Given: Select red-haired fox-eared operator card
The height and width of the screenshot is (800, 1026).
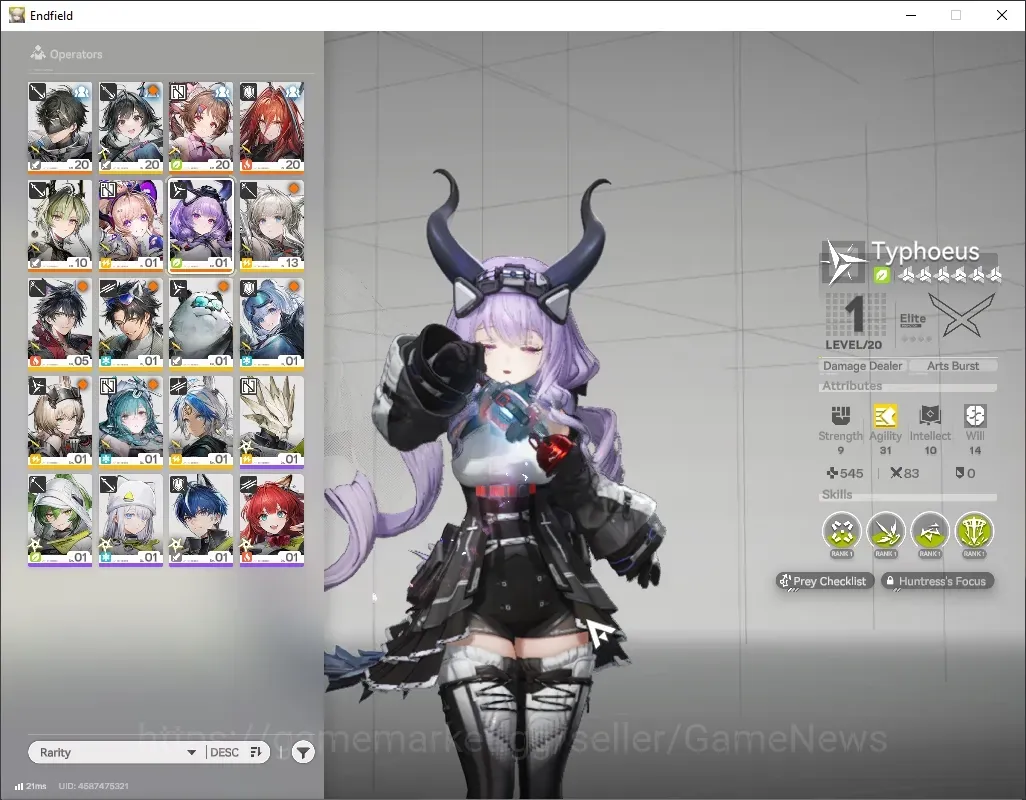Looking at the screenshot, I should 272,519.
